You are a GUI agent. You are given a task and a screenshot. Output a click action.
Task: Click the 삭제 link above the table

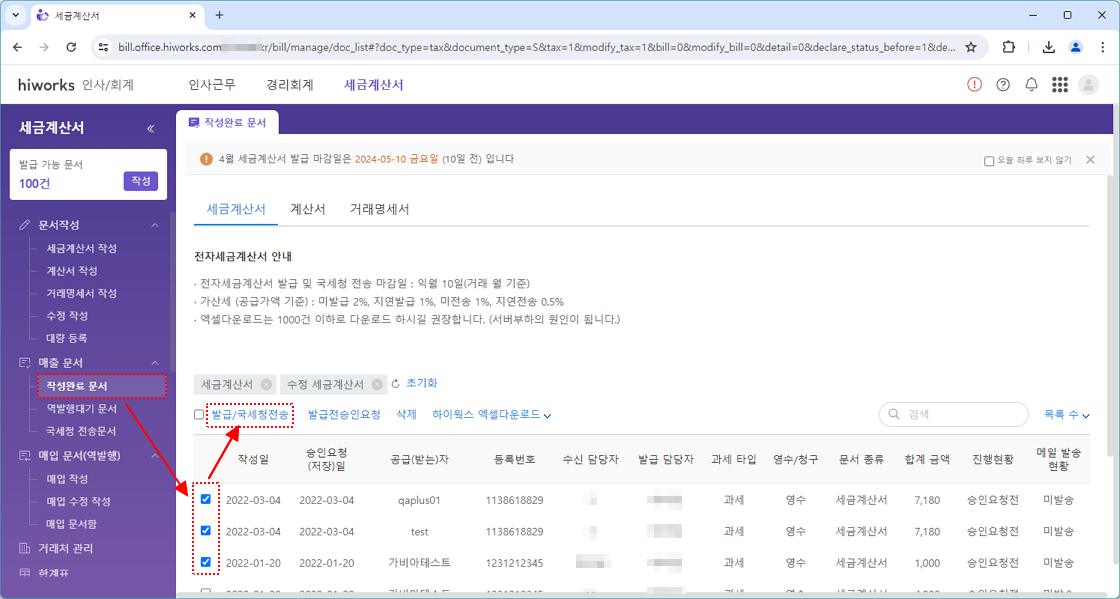pos(406,415)
